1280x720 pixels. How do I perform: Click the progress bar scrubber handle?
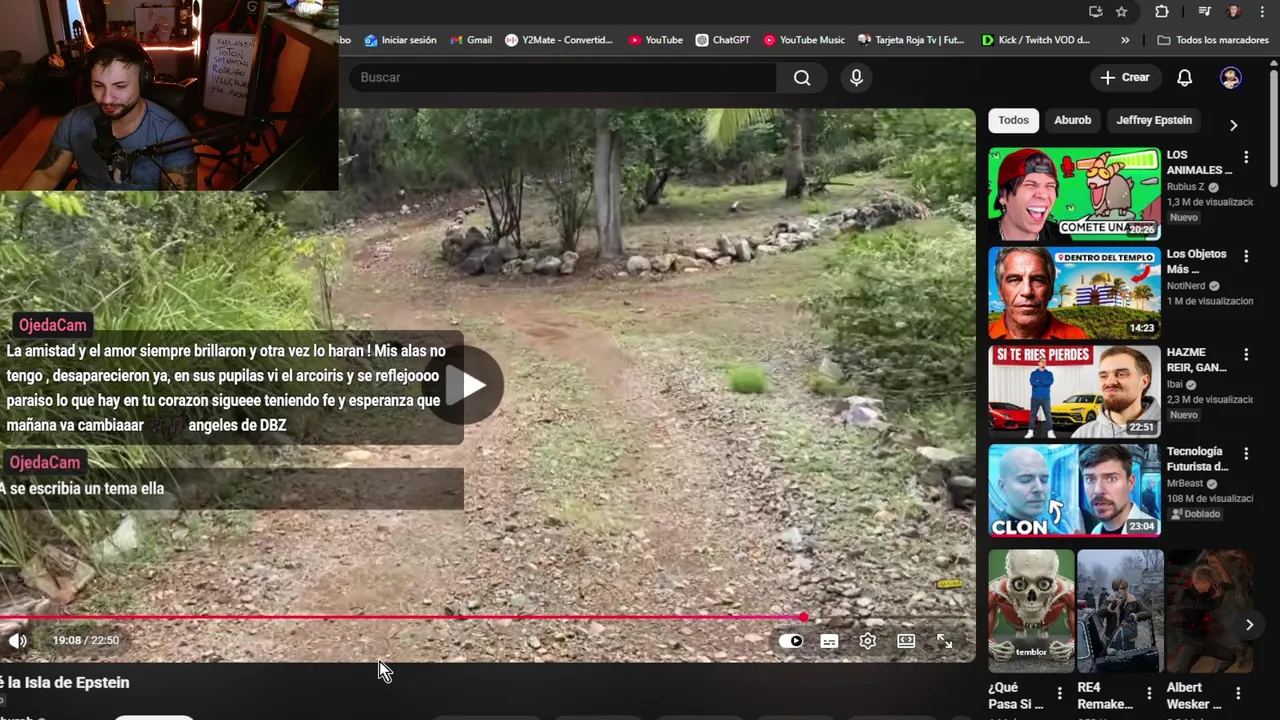[803, 617]
